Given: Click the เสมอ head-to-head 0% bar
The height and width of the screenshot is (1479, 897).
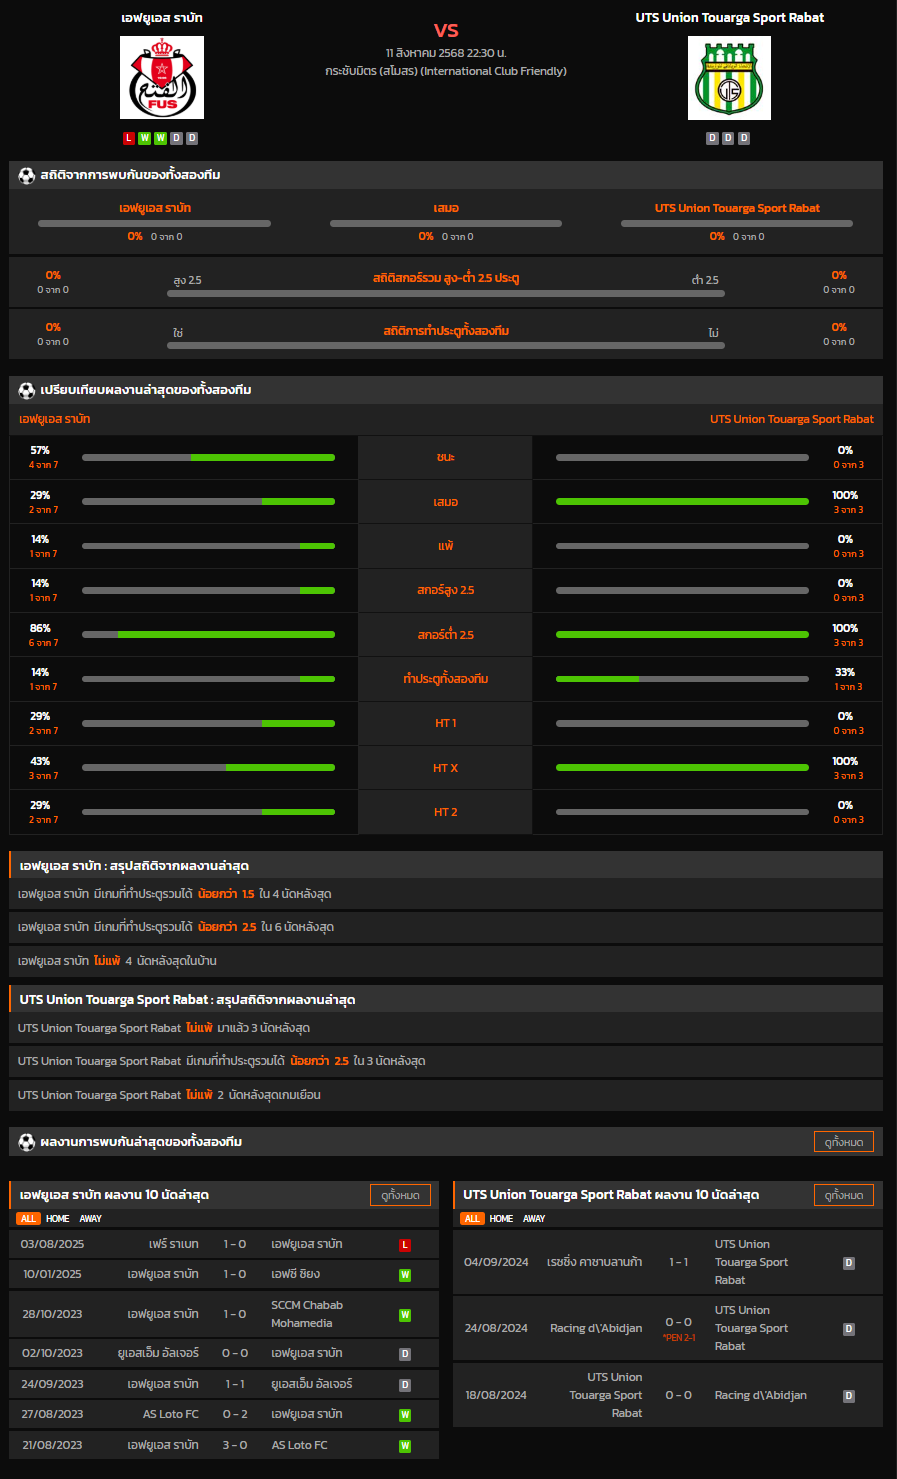Looking at the screenshot, I should (x=446, y=224).
